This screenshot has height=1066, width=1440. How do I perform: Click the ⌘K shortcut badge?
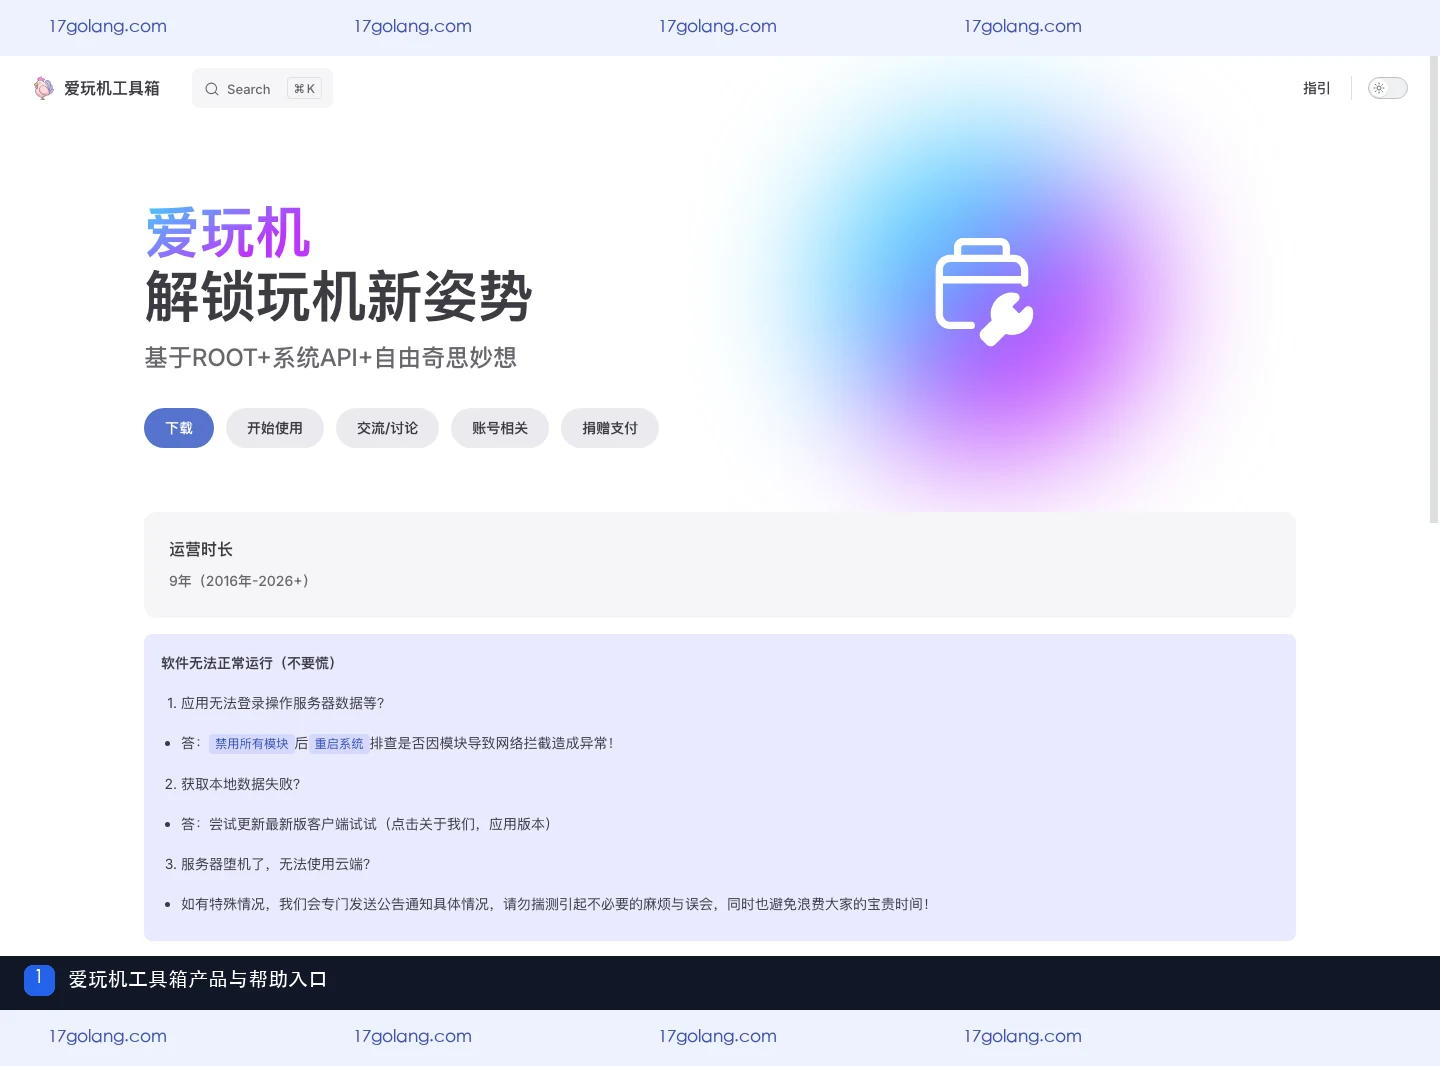point(304,88)
